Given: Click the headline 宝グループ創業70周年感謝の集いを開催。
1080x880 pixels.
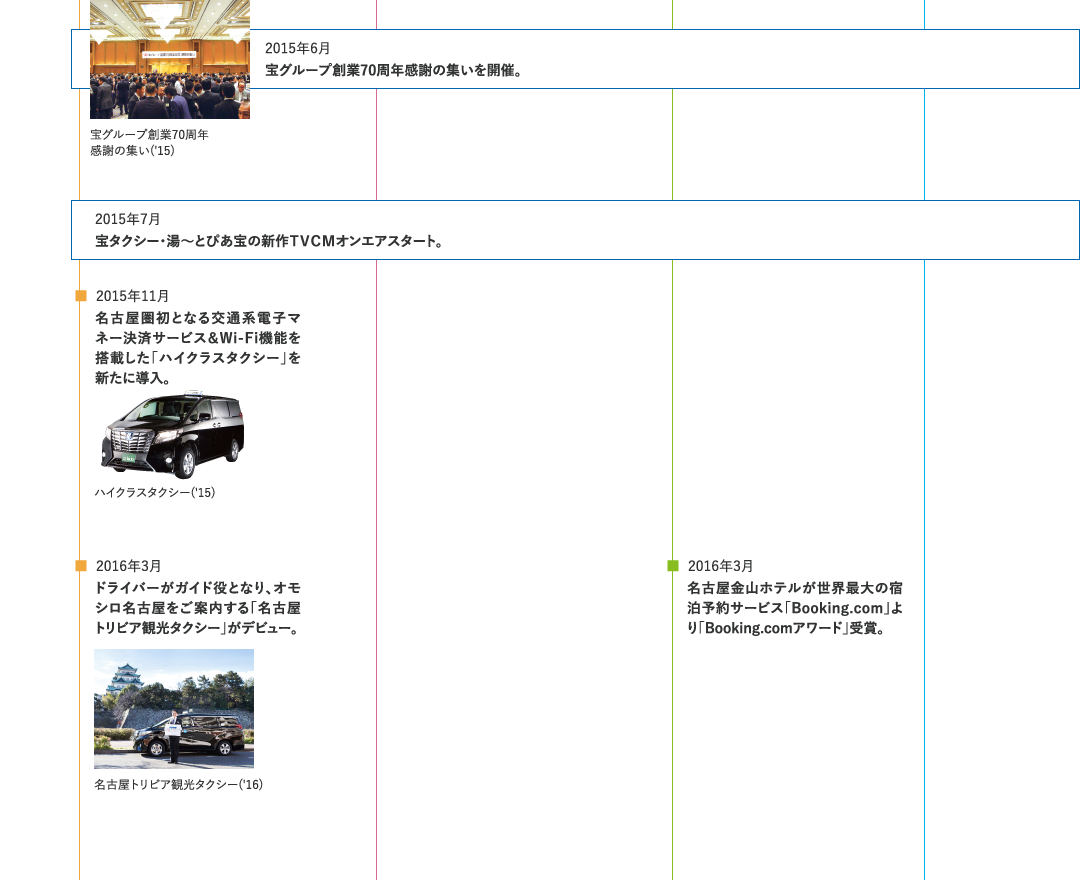Looking at the screenshot, I should point(393,70).
